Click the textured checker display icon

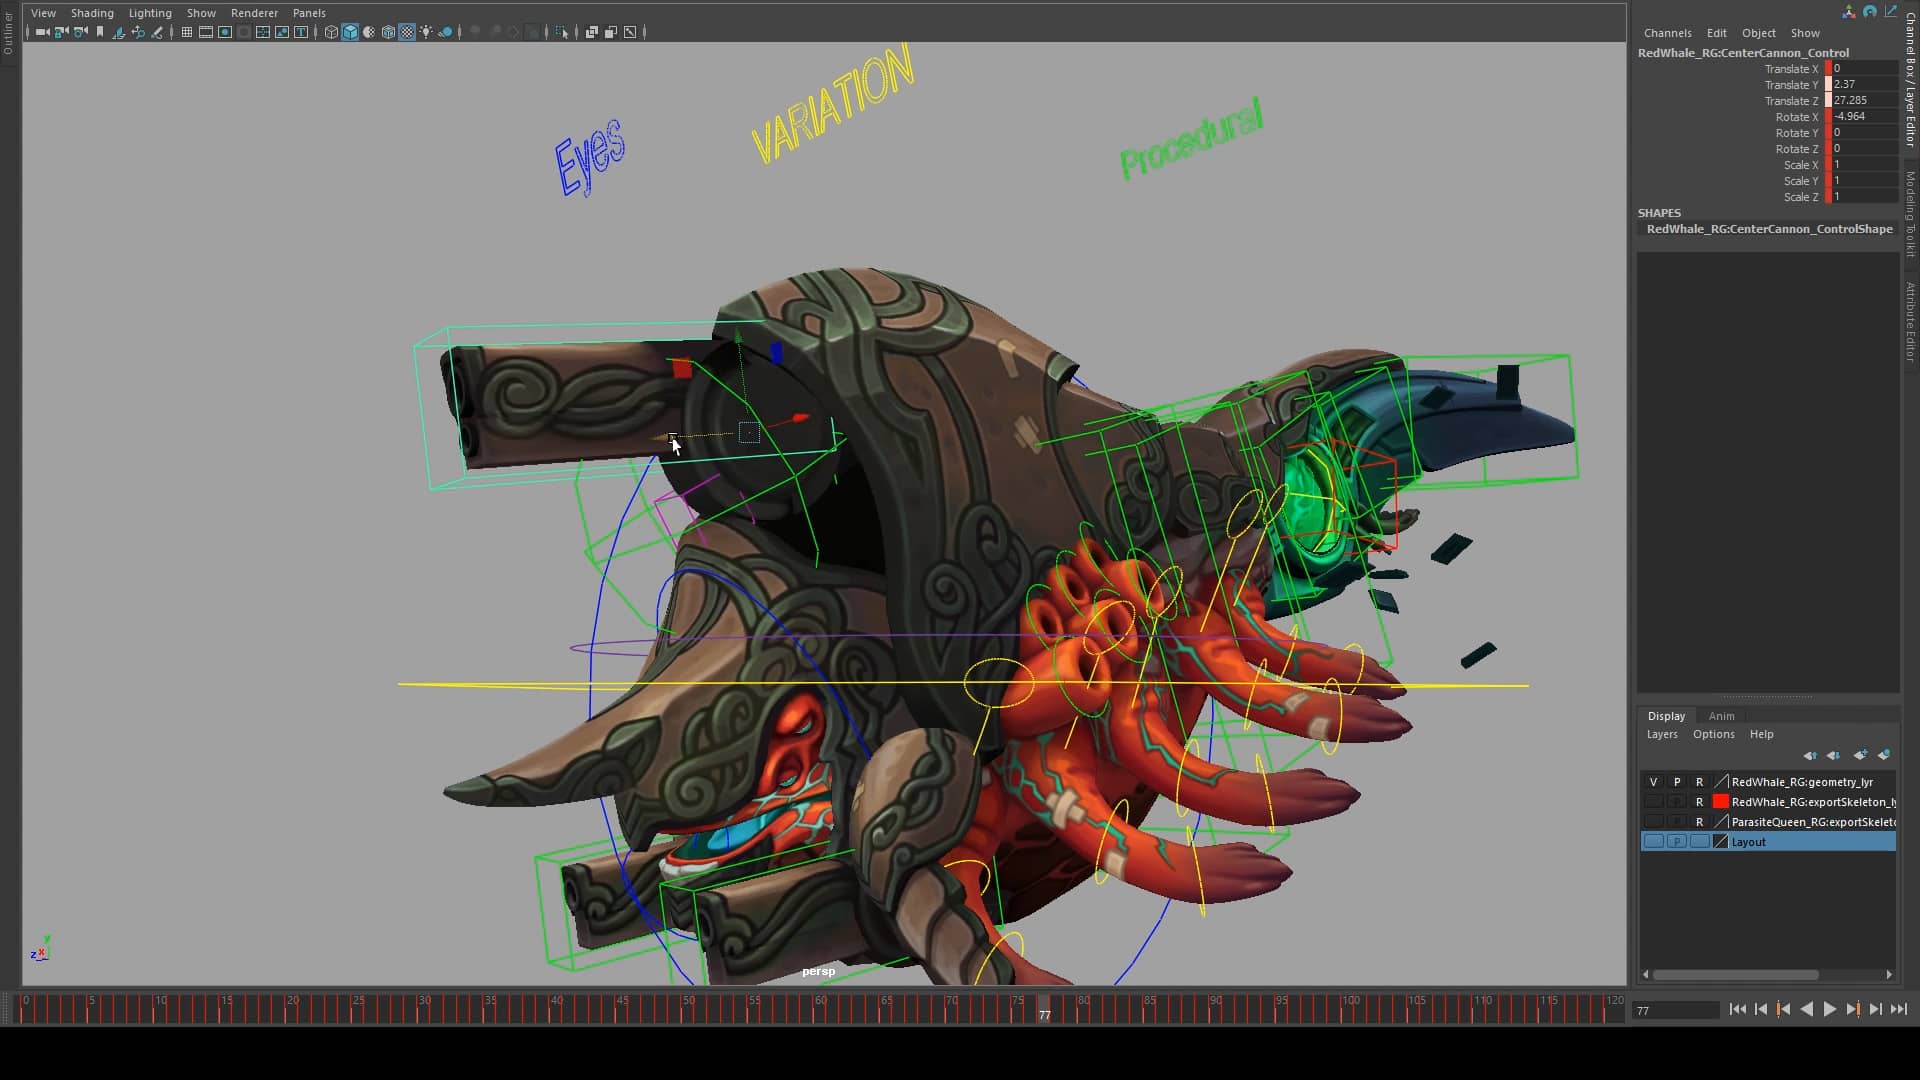pyautogui.click(x=407, y=32)
